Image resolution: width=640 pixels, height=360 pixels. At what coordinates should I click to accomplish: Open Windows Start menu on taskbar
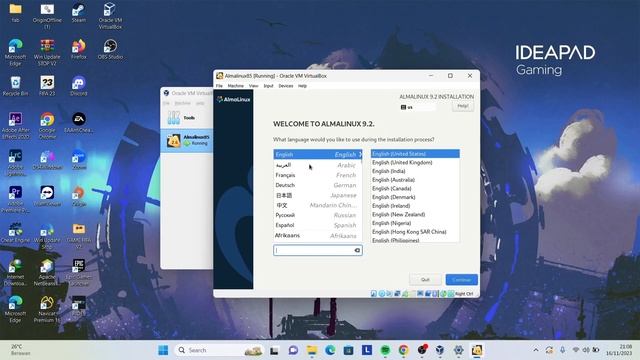pyautogui.click(x=163, y=350)
